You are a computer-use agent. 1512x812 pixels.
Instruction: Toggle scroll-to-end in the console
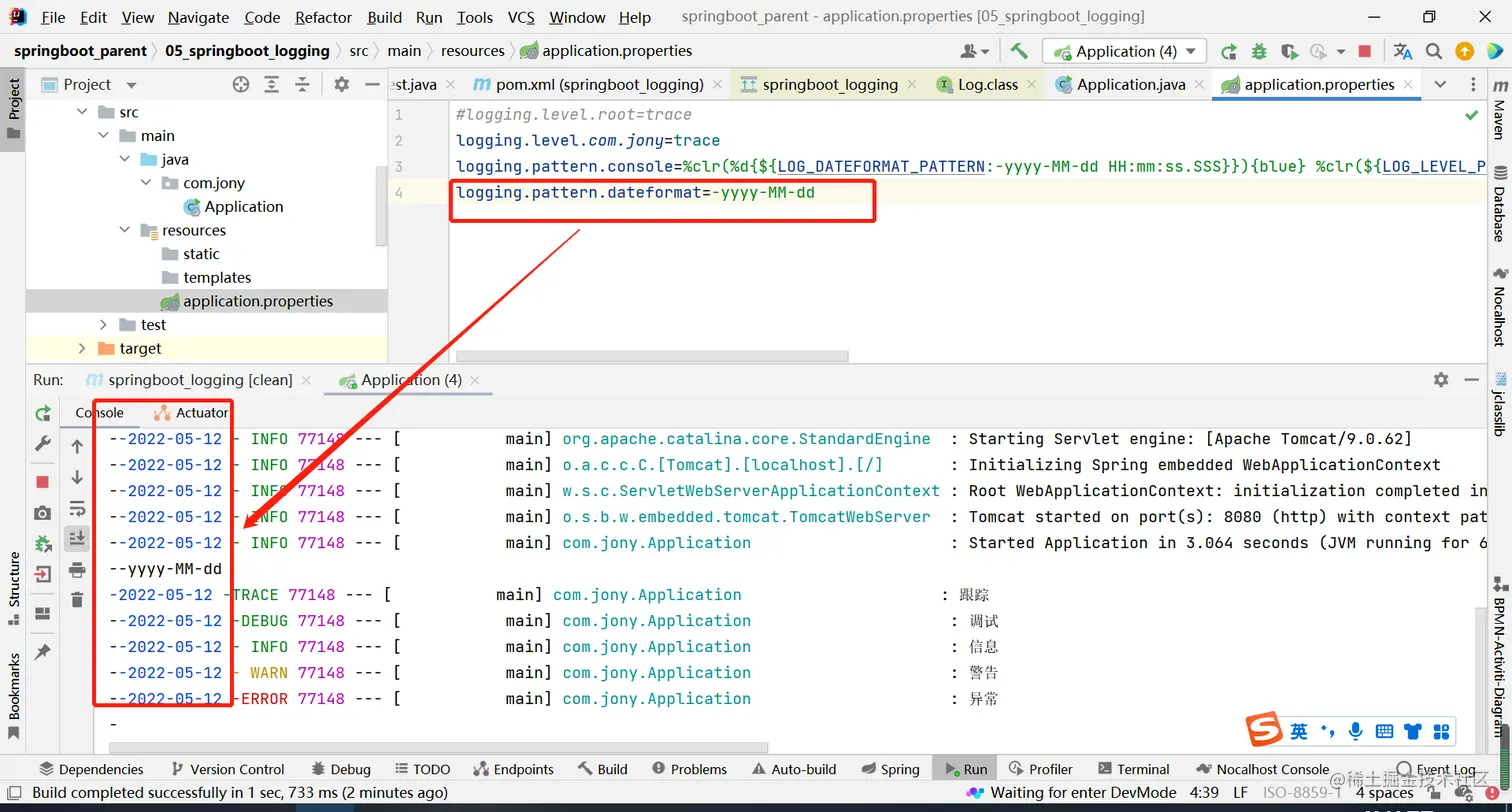77,539
